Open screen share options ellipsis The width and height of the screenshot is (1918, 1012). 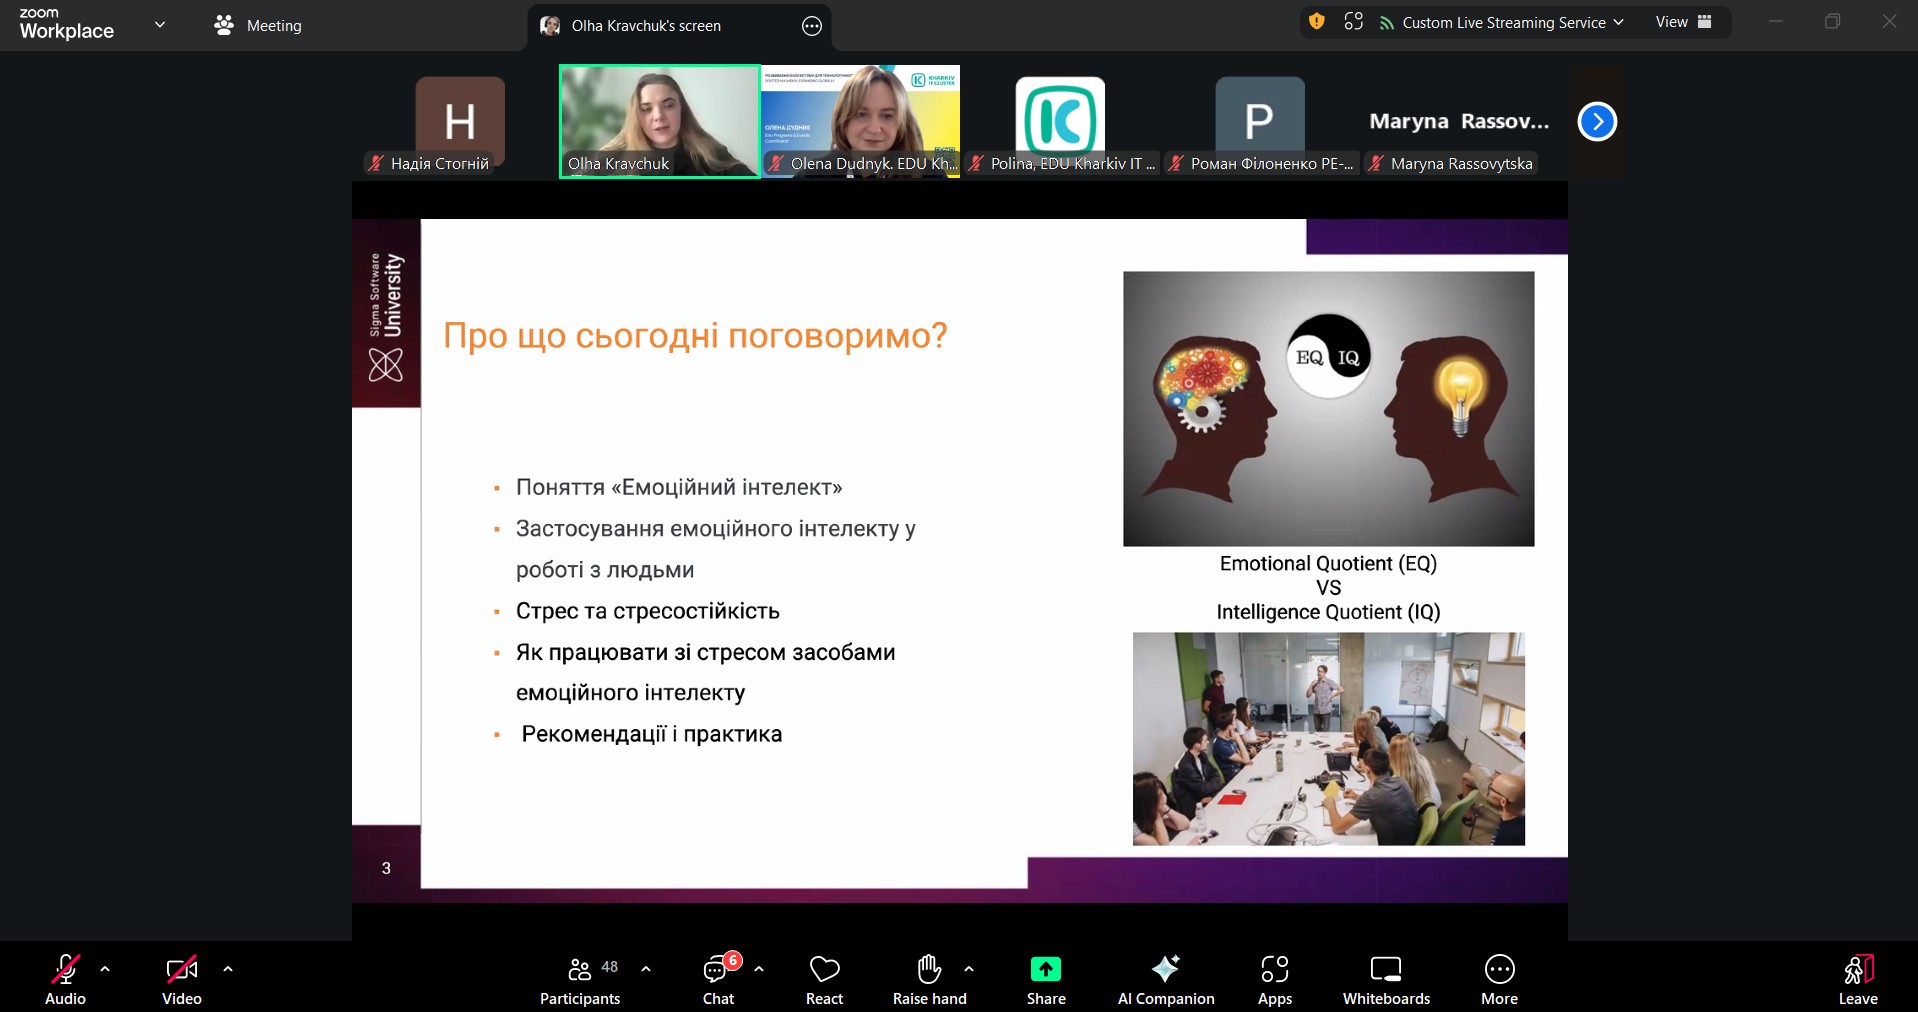coord(812,26)
